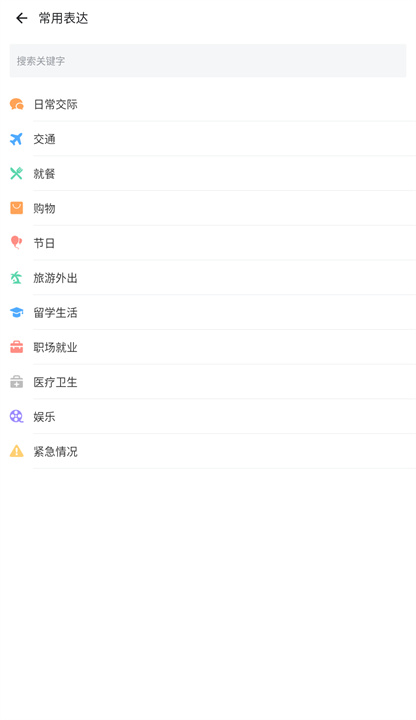Open the 紧急情况 category

click(x=208, y=451)
